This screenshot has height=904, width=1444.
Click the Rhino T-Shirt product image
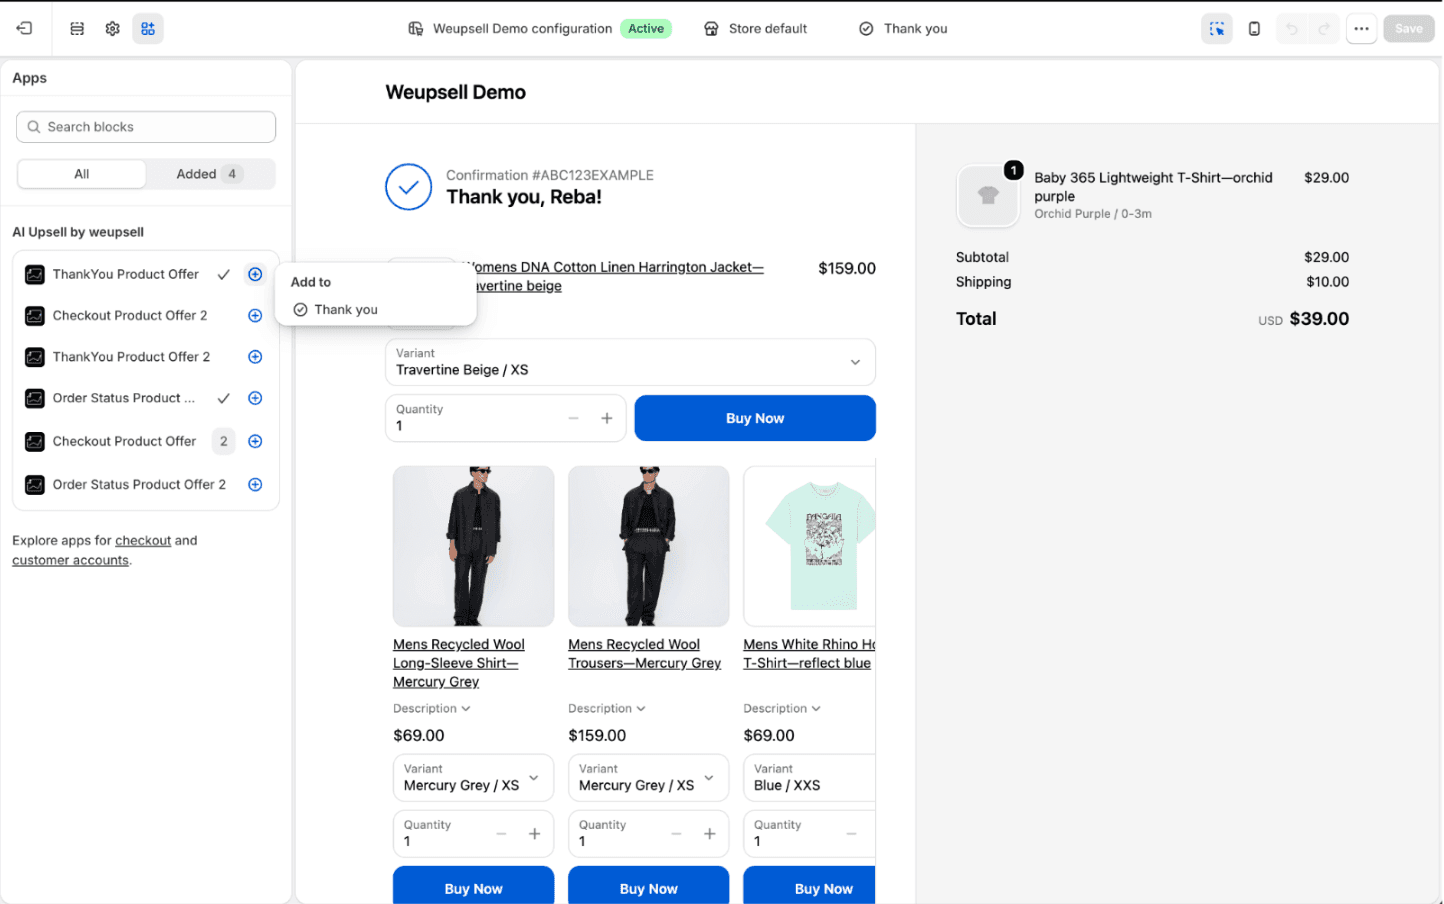click(x=810, y=546)
